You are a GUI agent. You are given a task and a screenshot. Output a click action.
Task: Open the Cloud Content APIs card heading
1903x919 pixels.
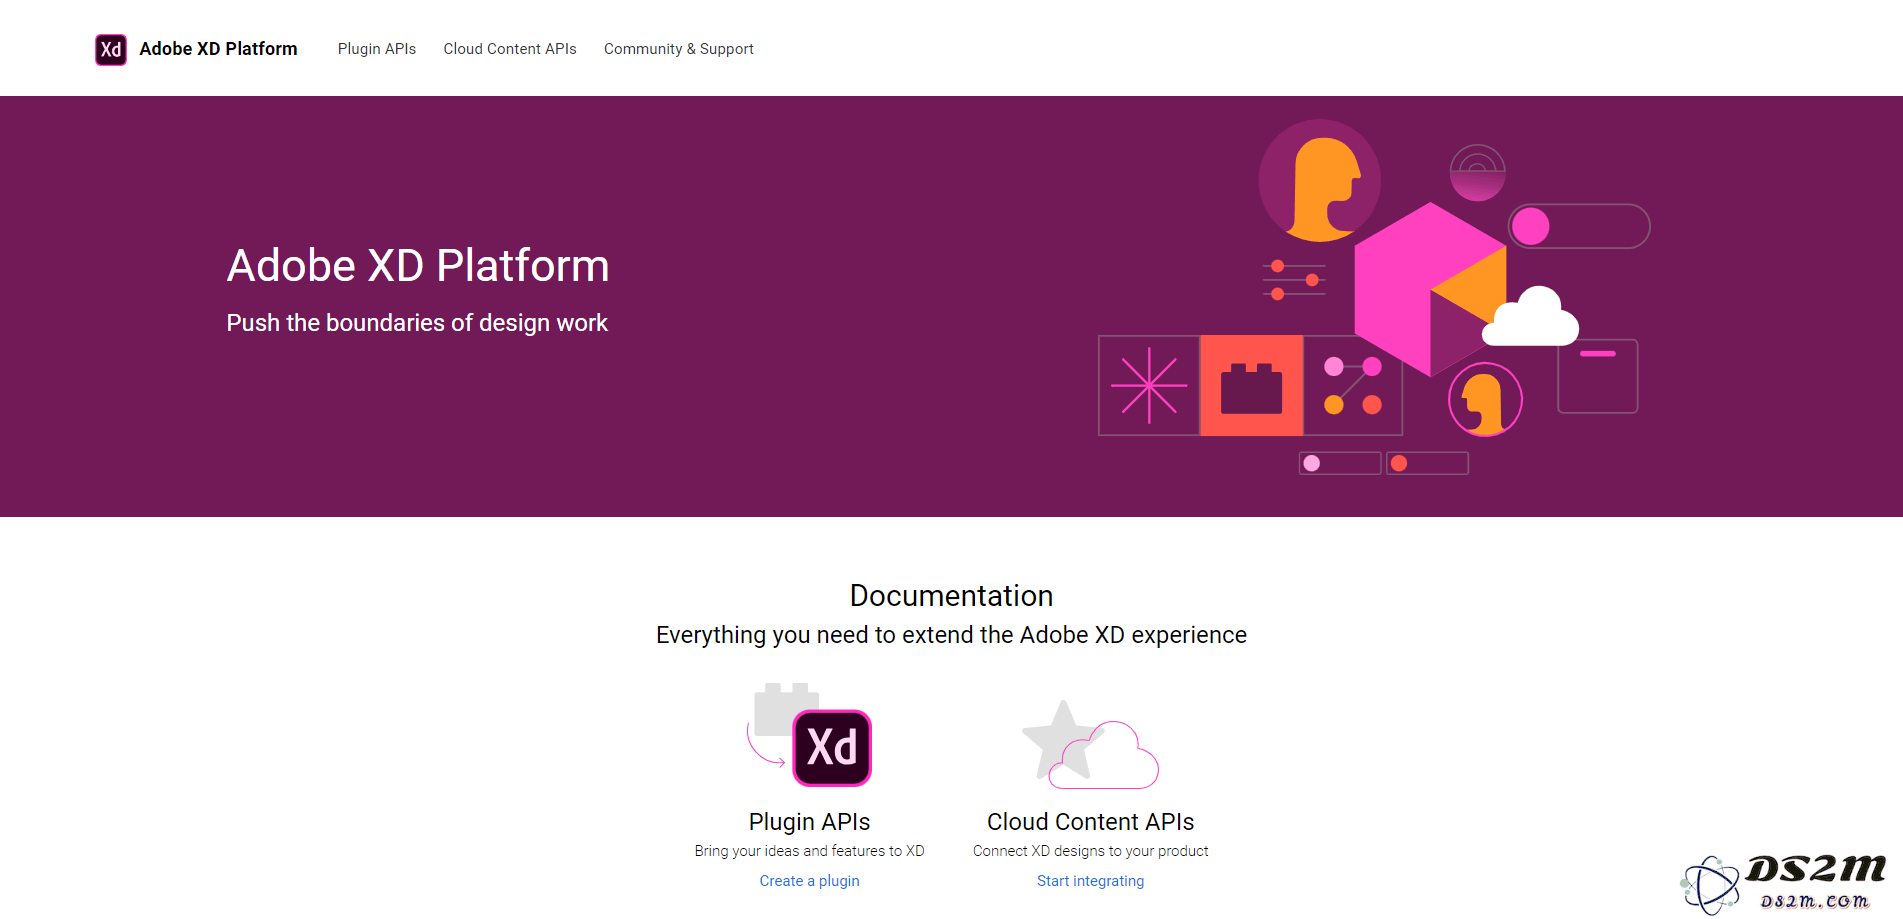(x=1090, y=822)
